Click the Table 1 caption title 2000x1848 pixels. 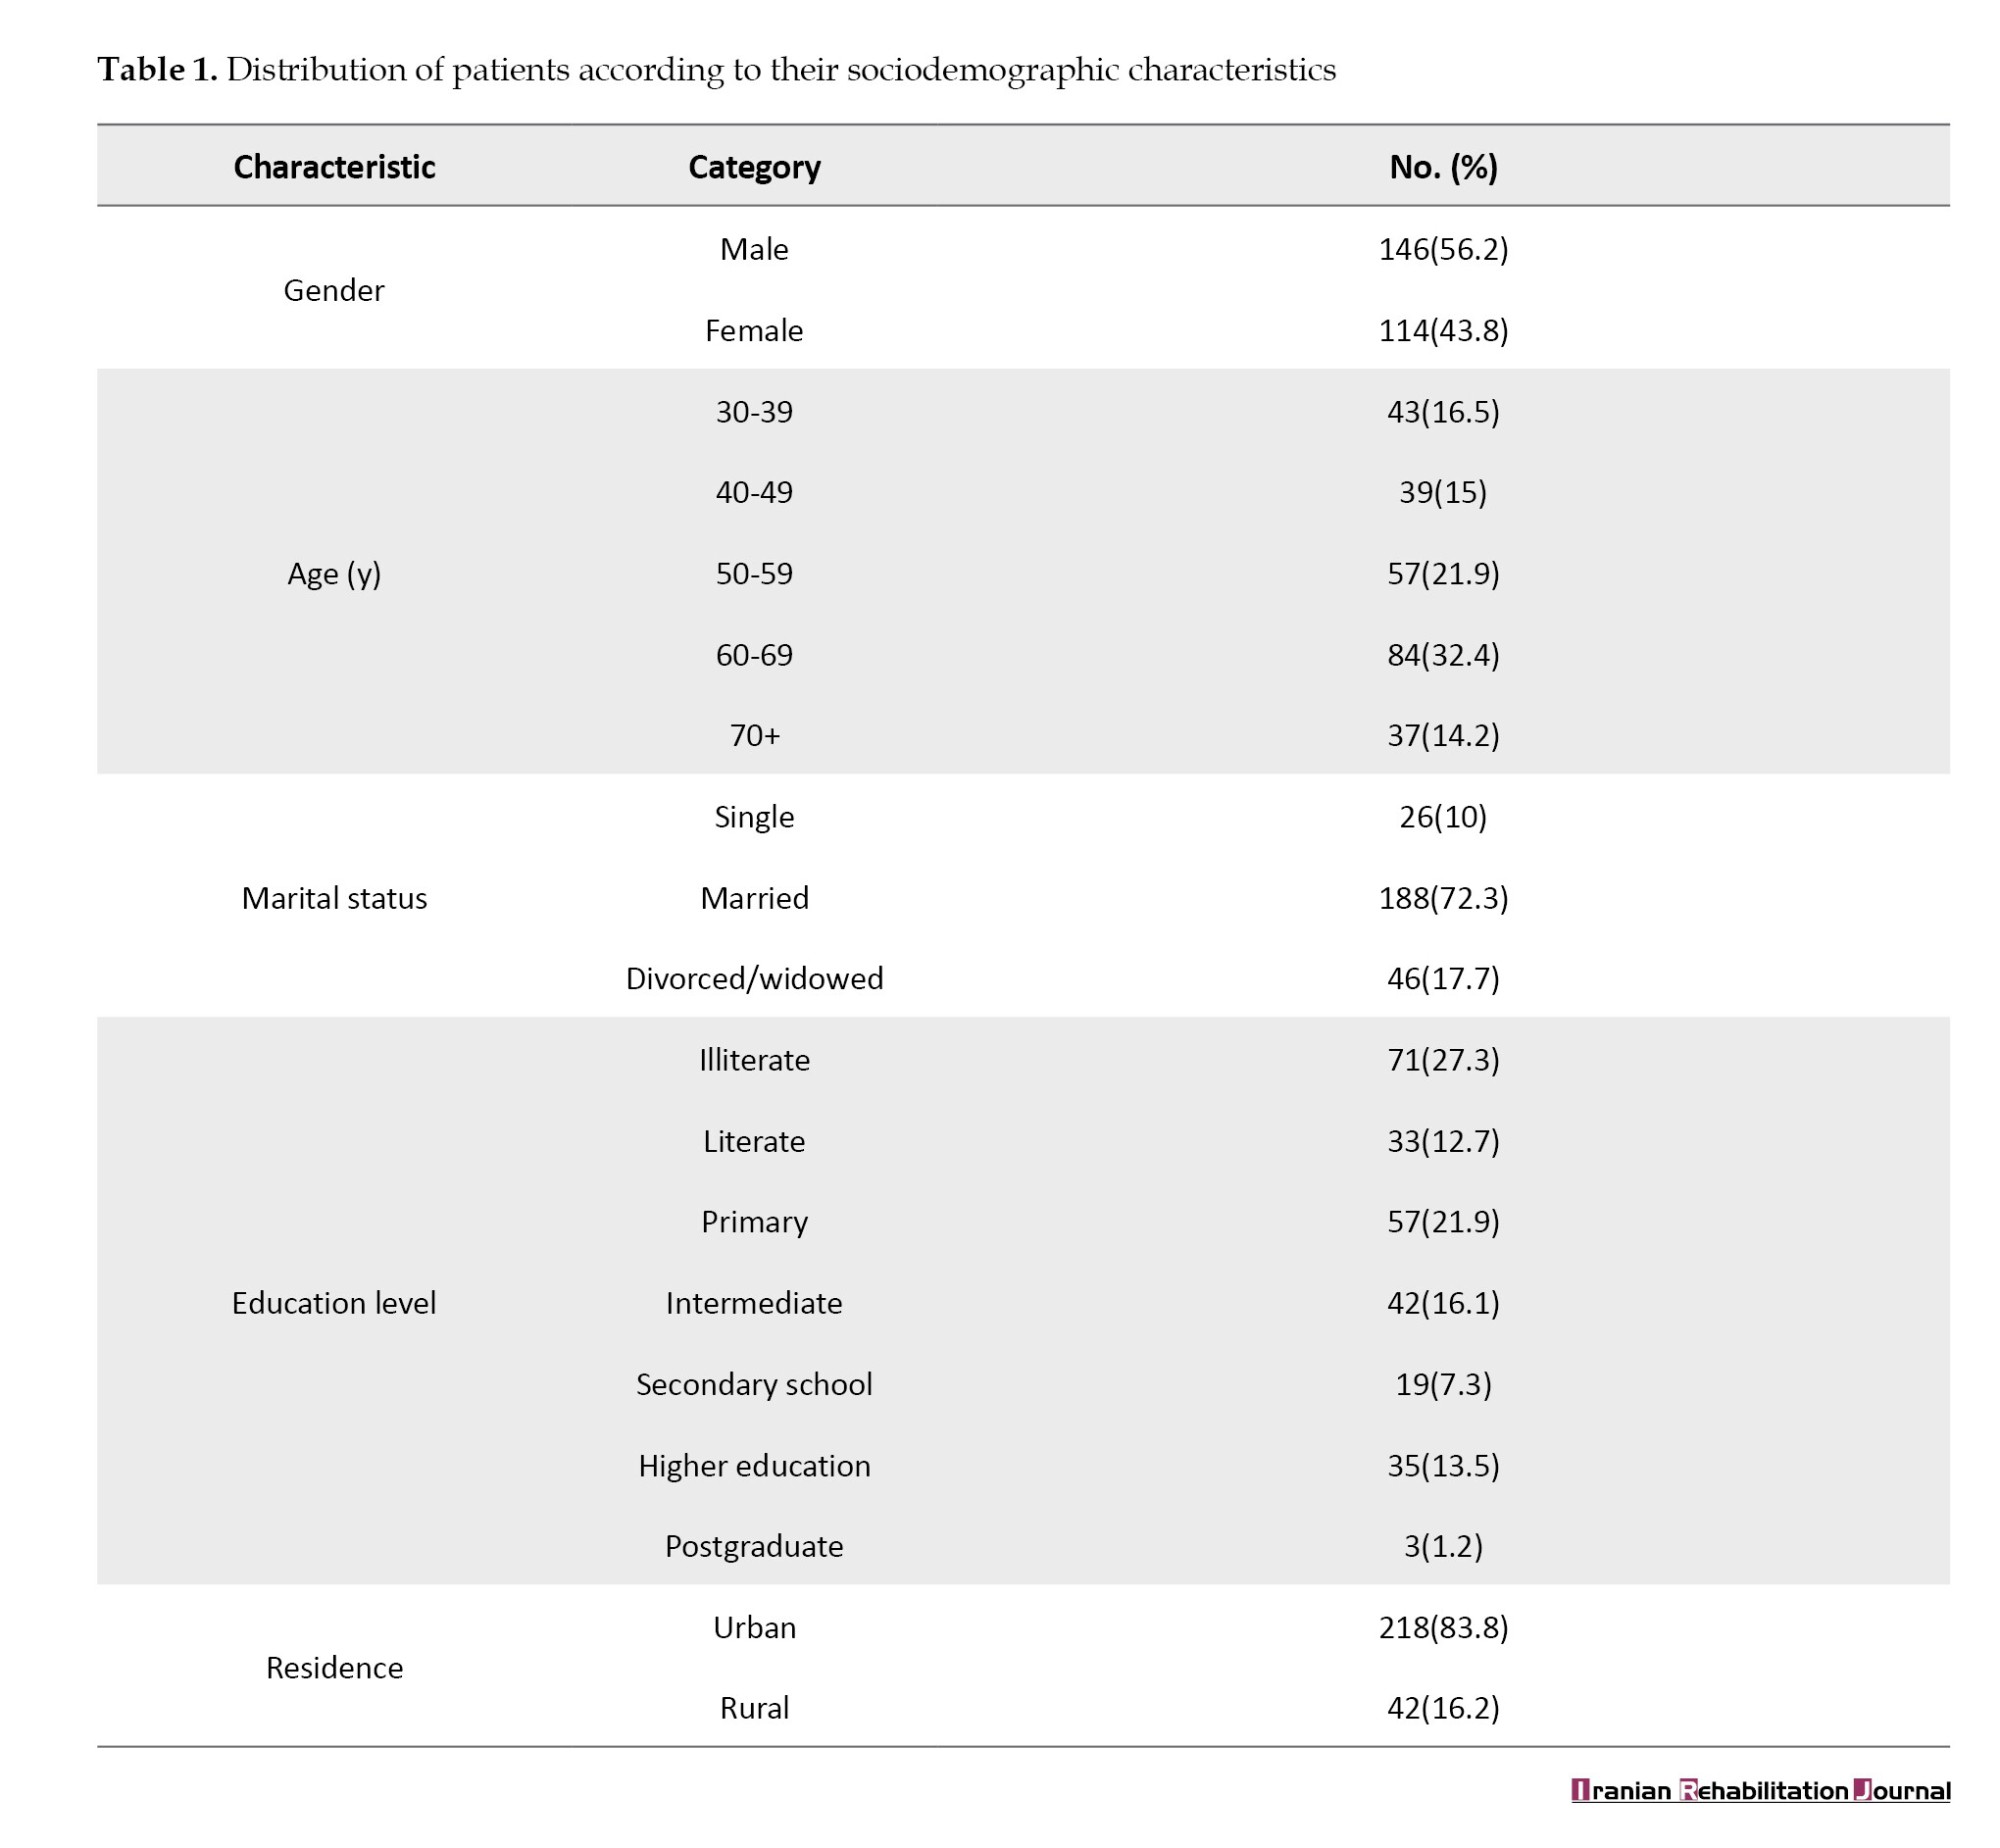coord(715,70)
